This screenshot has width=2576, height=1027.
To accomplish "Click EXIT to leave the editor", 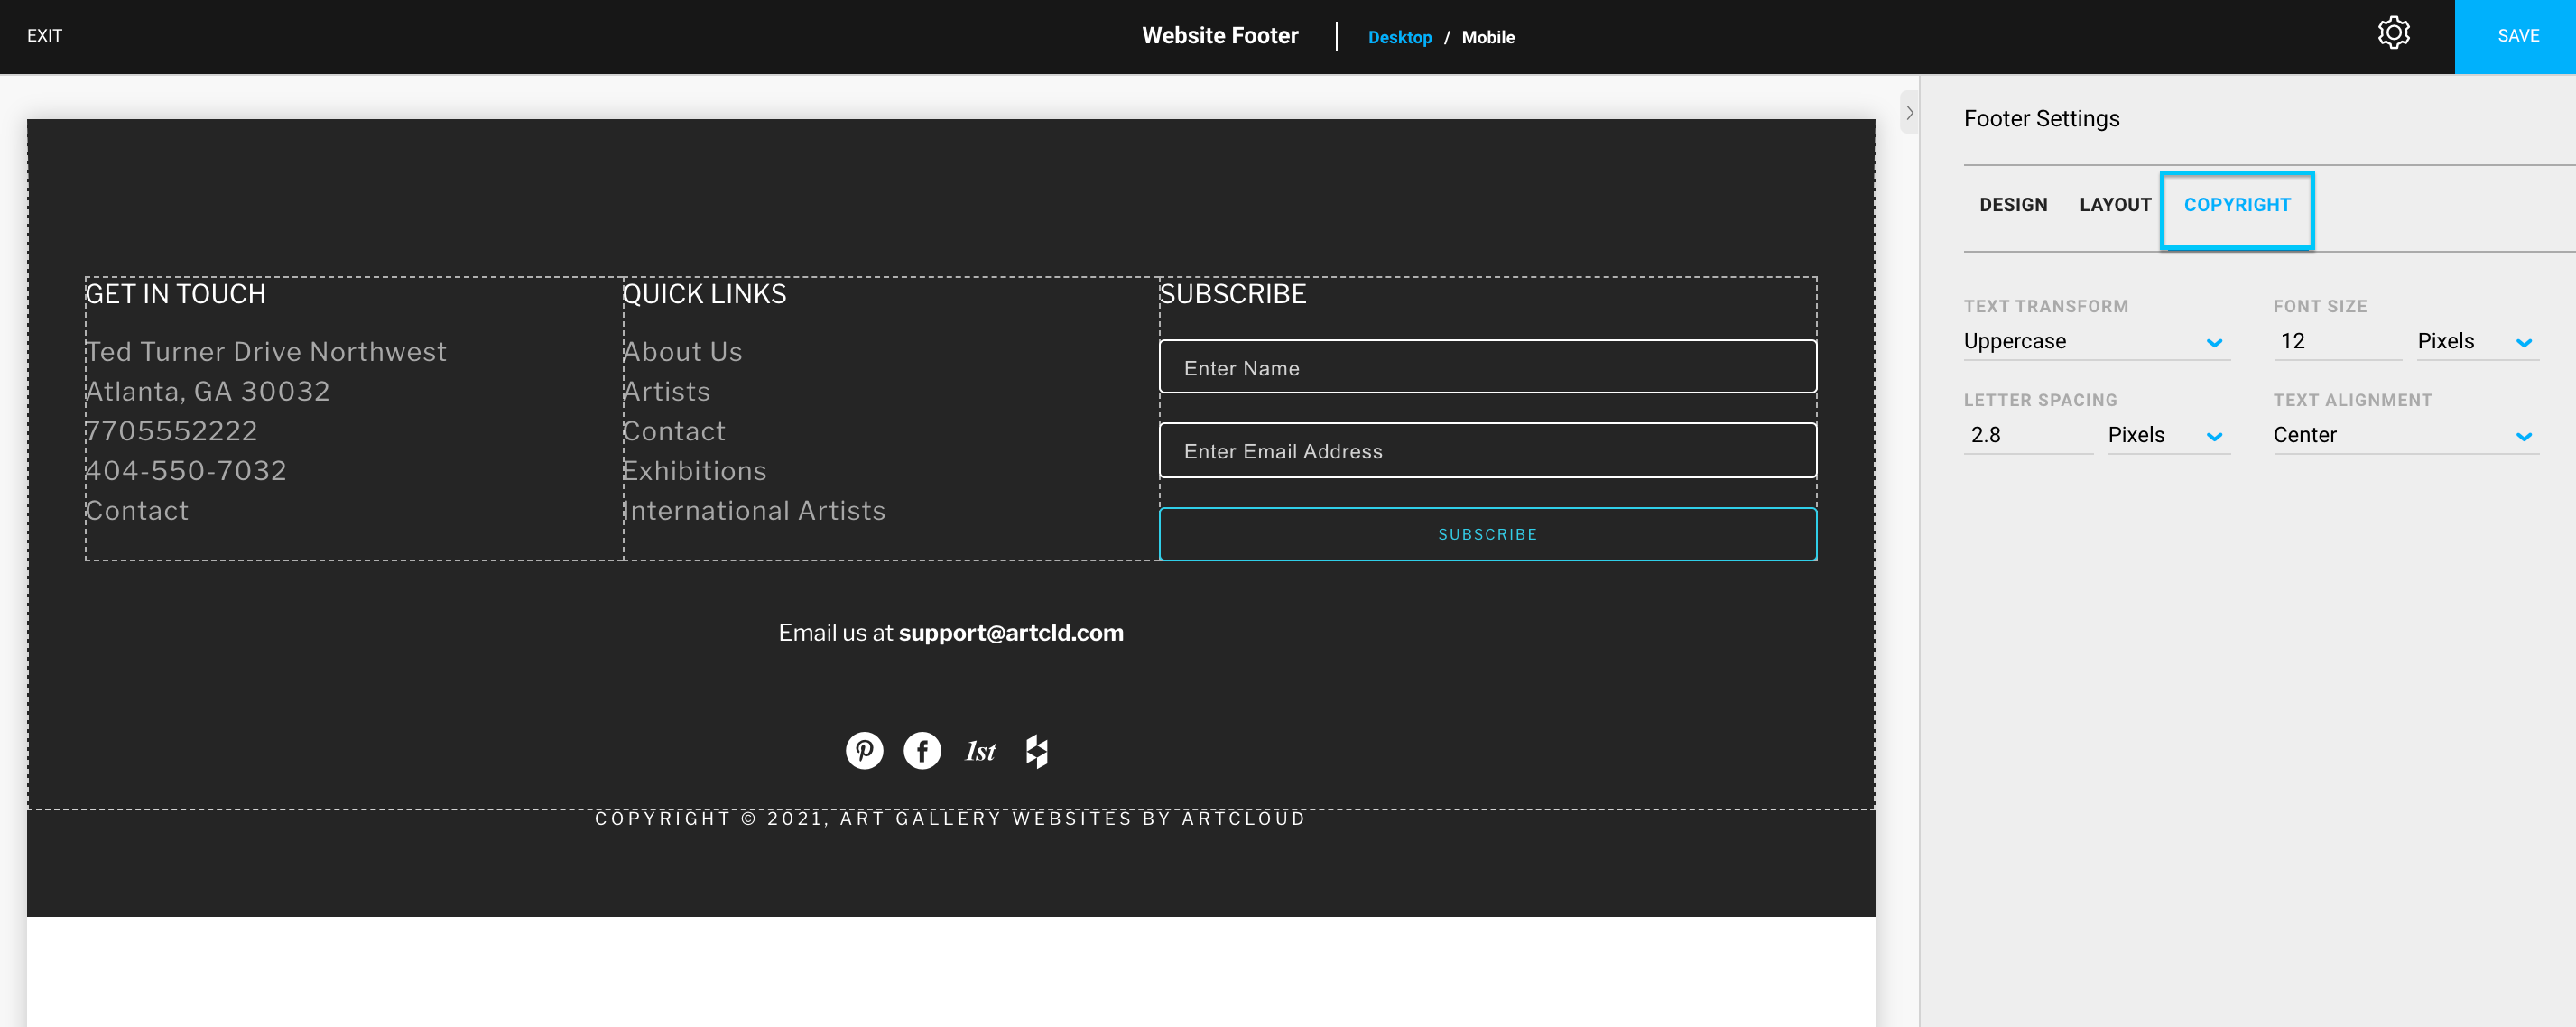I will 44,35.
